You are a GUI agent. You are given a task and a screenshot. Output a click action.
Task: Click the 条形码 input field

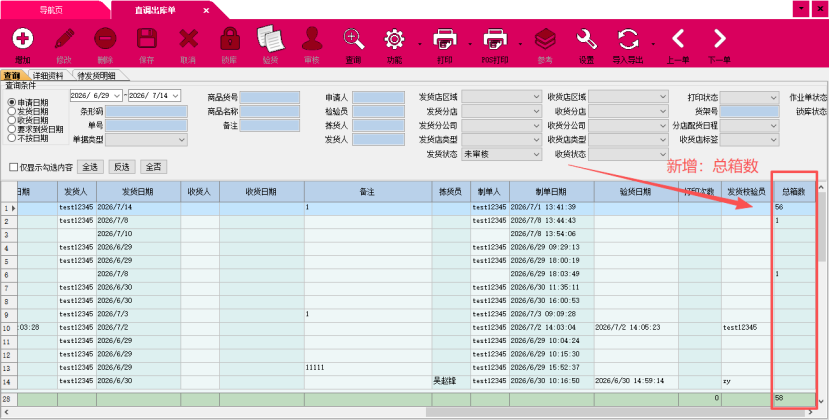pos(146,111)
